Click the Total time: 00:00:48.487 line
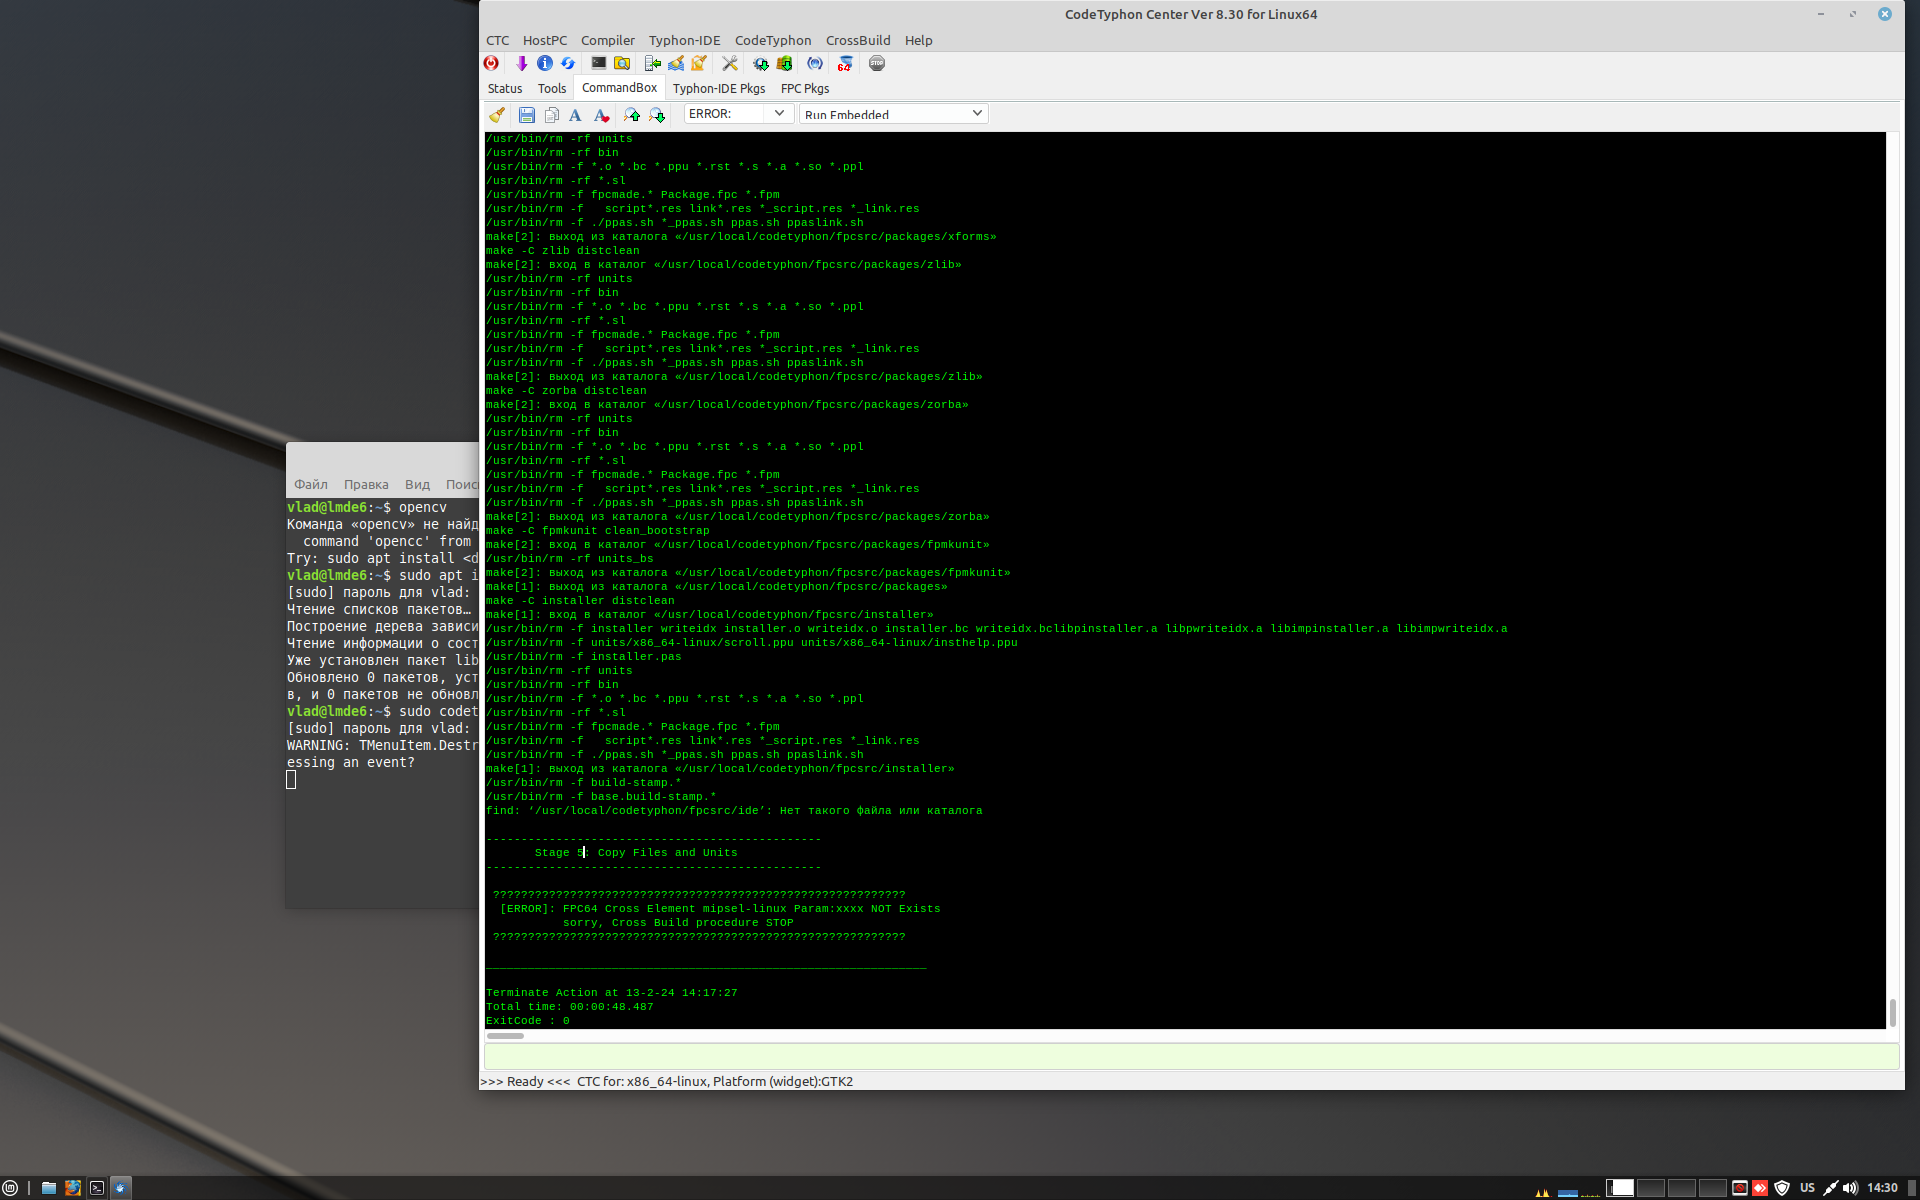 (x=570, y=1007)
